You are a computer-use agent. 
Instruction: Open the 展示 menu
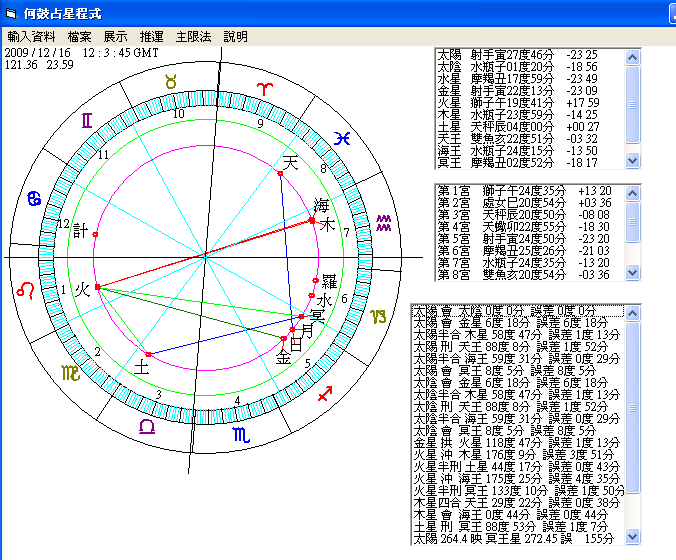tap(116, 37)
